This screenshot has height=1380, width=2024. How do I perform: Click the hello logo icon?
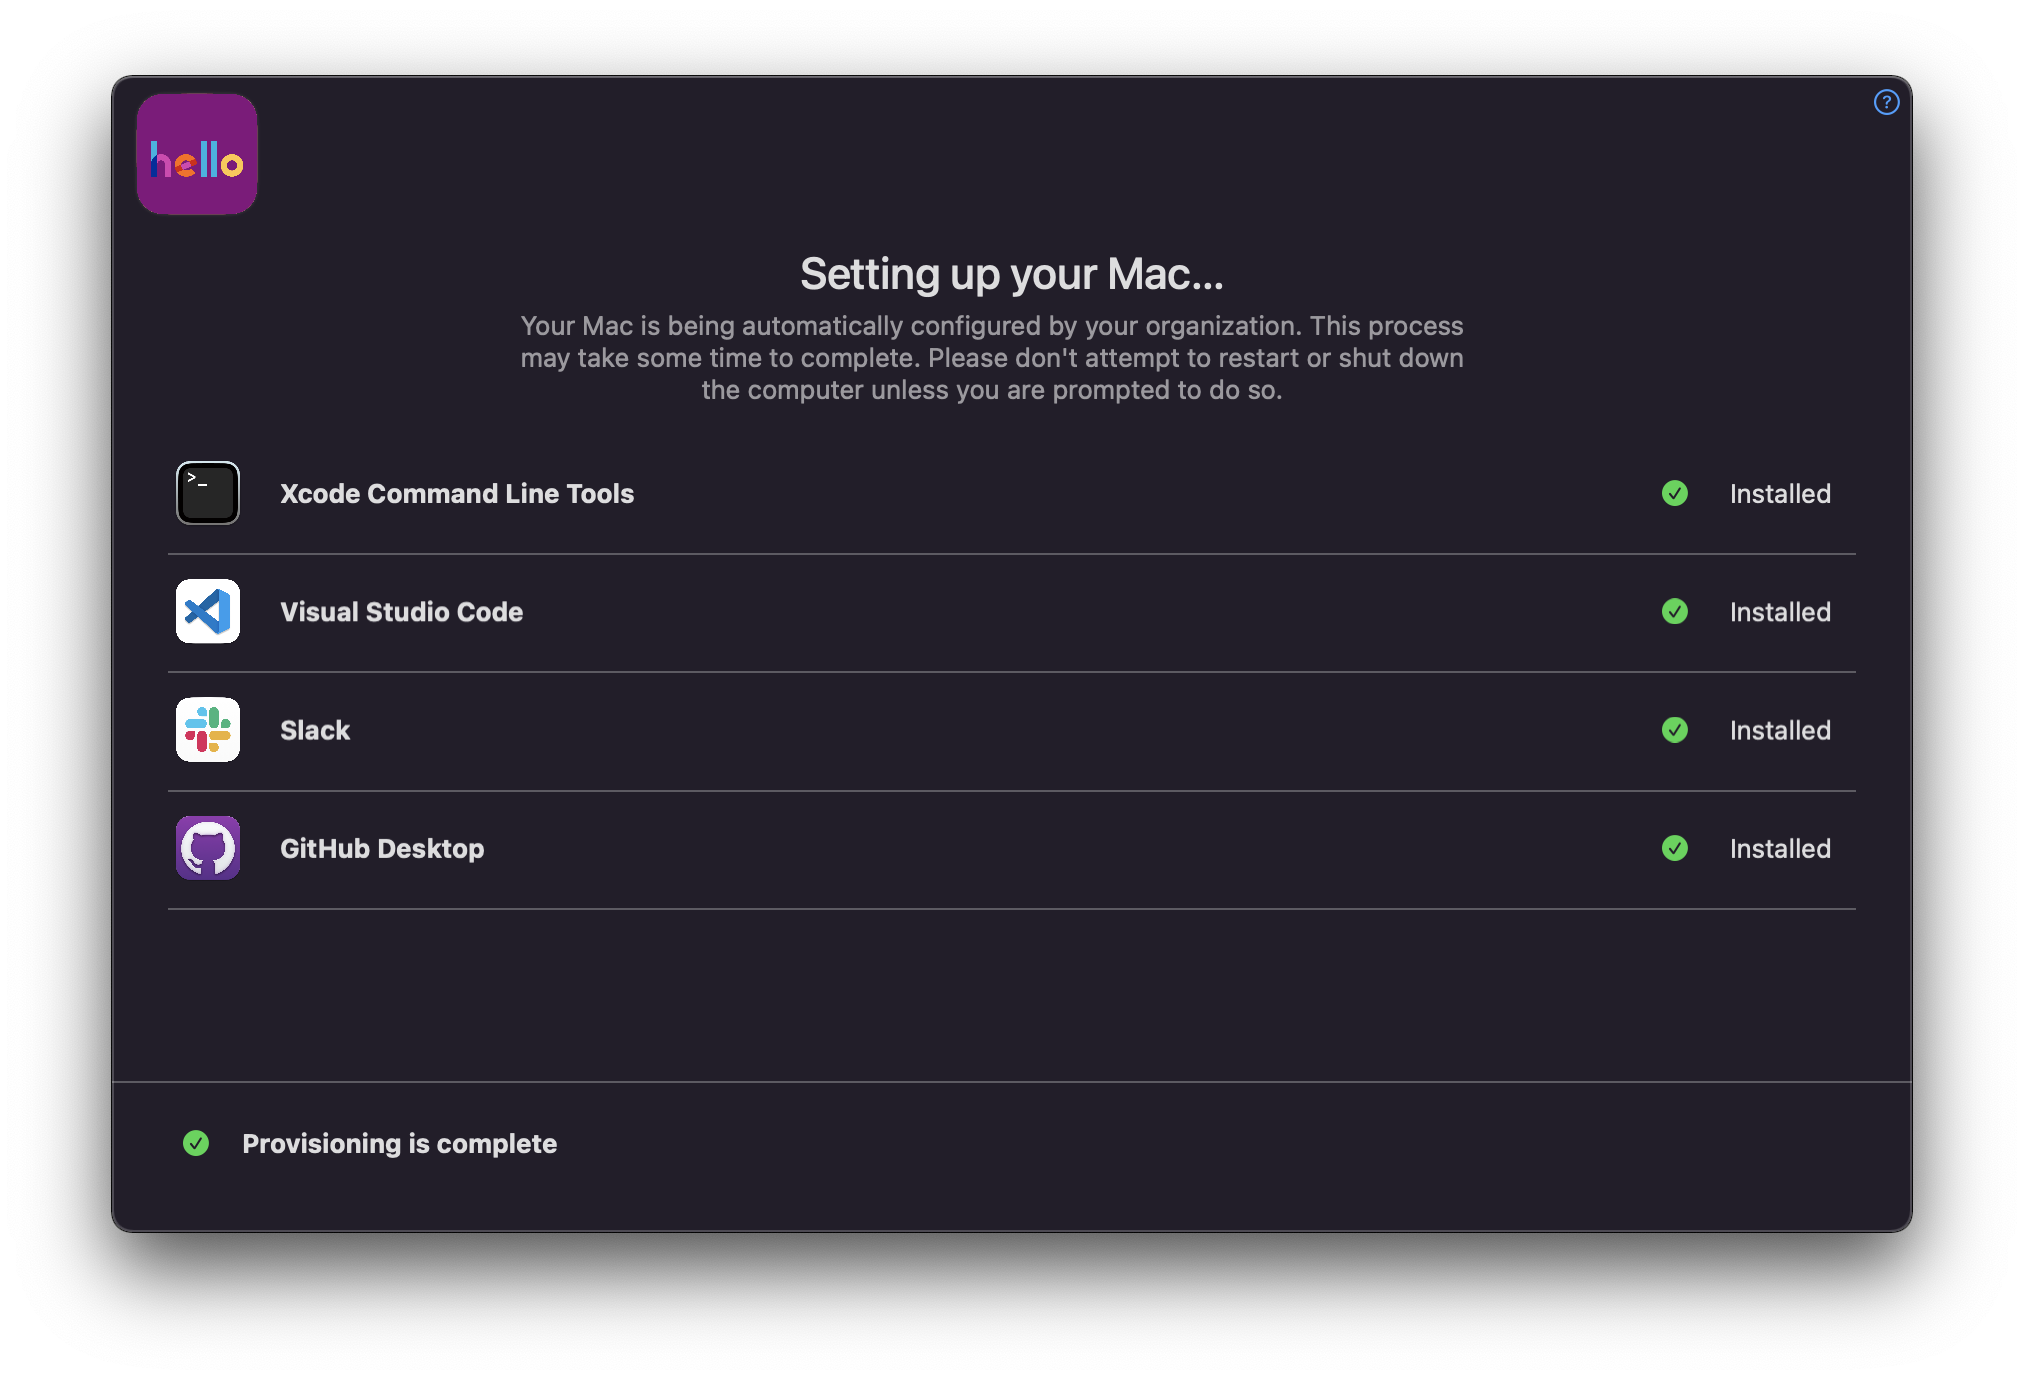click(197, 154)
